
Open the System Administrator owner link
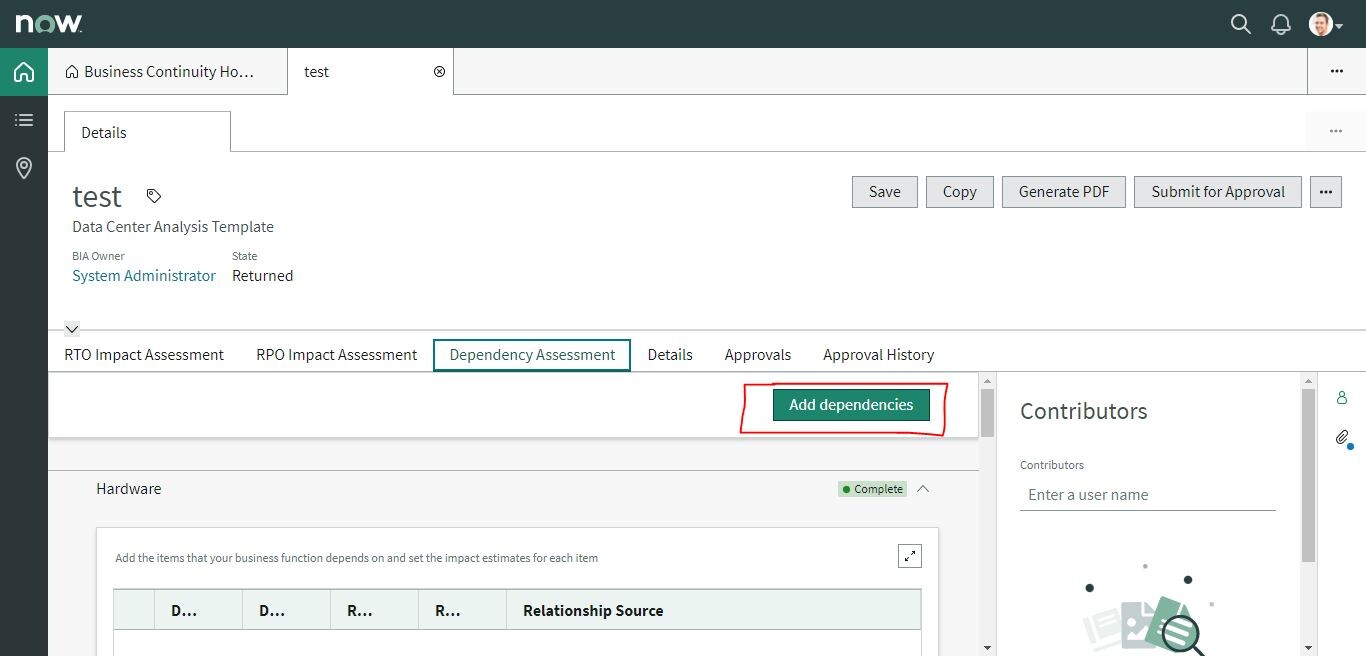click(x=143, y=276)
